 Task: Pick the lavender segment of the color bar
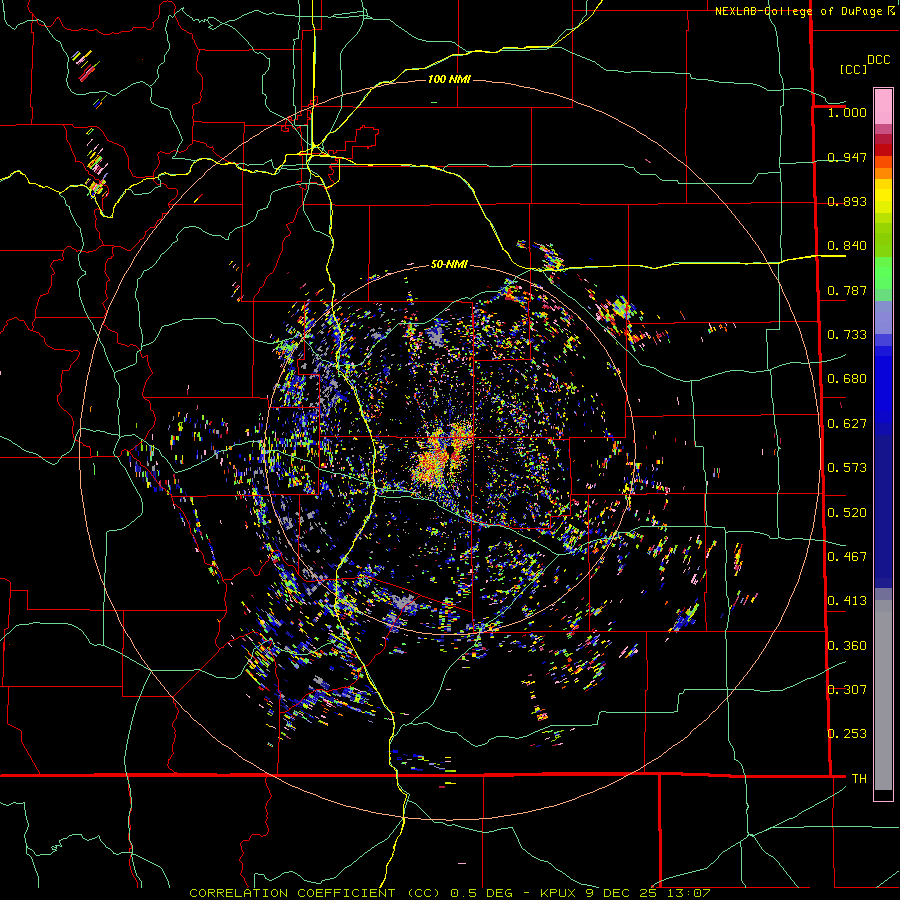[883, 317]
